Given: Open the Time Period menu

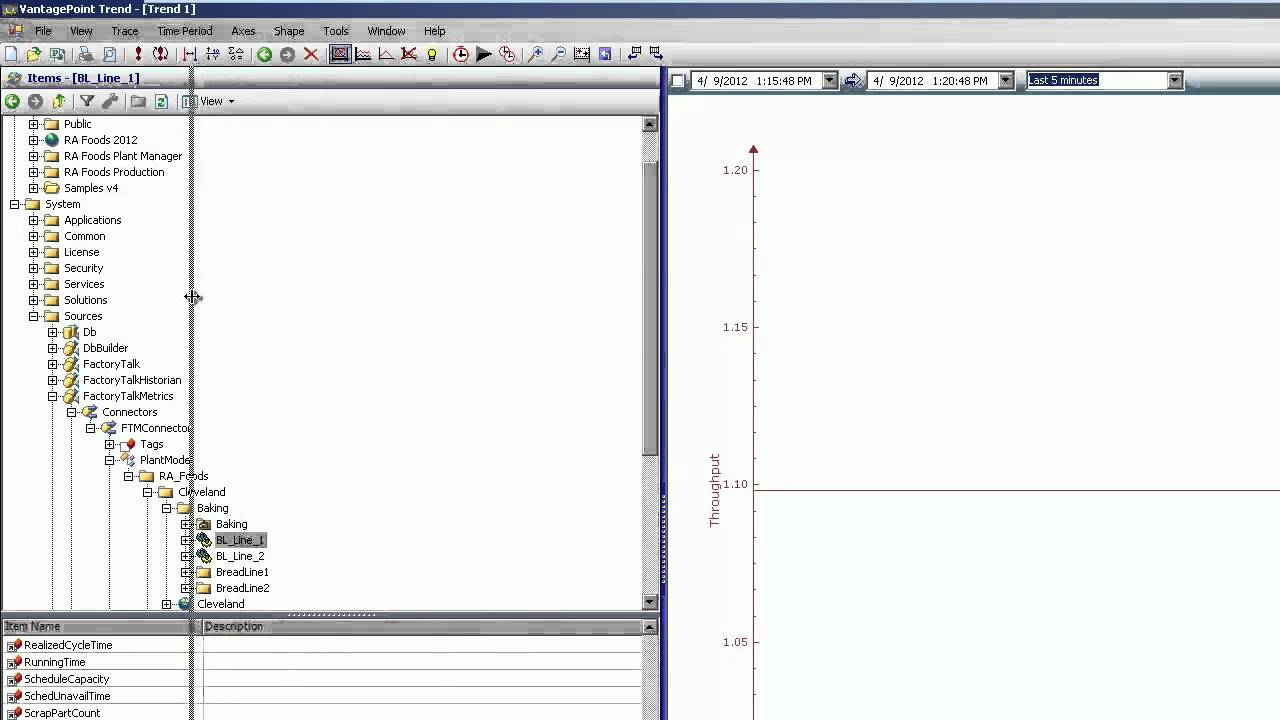Looking at the screenshot, I should [x=185, y=31].
